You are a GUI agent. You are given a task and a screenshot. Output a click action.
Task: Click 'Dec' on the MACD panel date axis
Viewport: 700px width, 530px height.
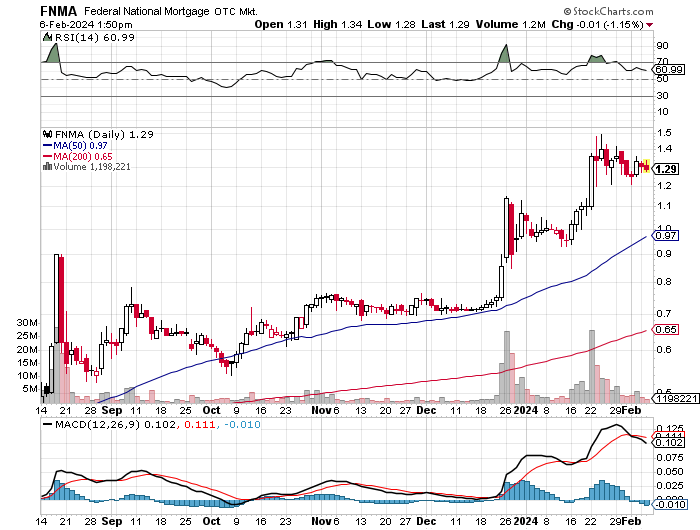[426, 521]
